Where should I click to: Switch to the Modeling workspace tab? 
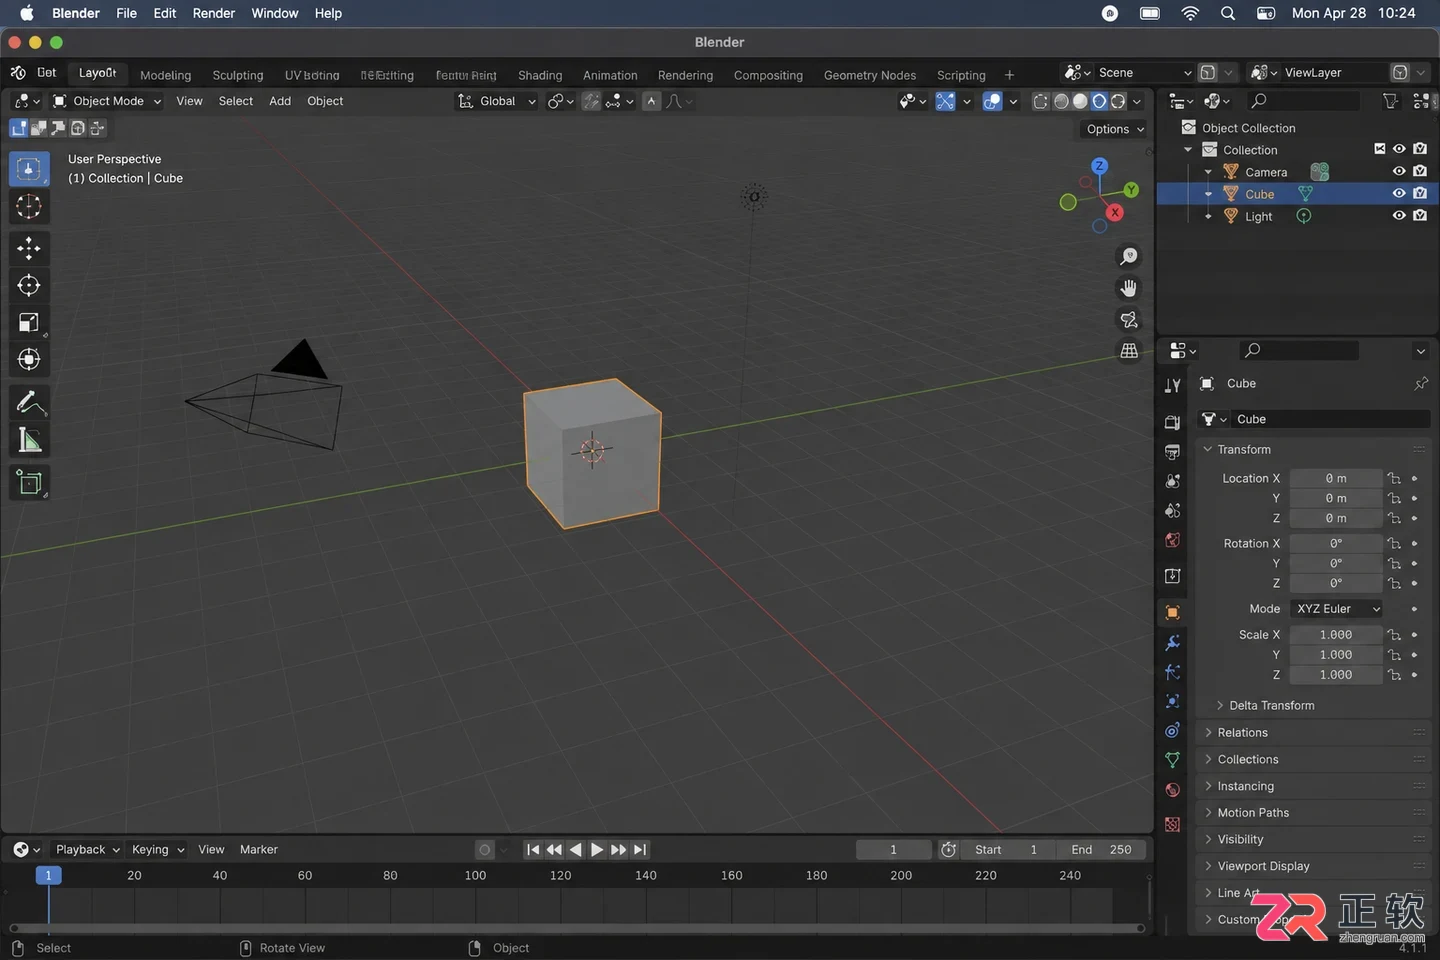coord(165,75)
